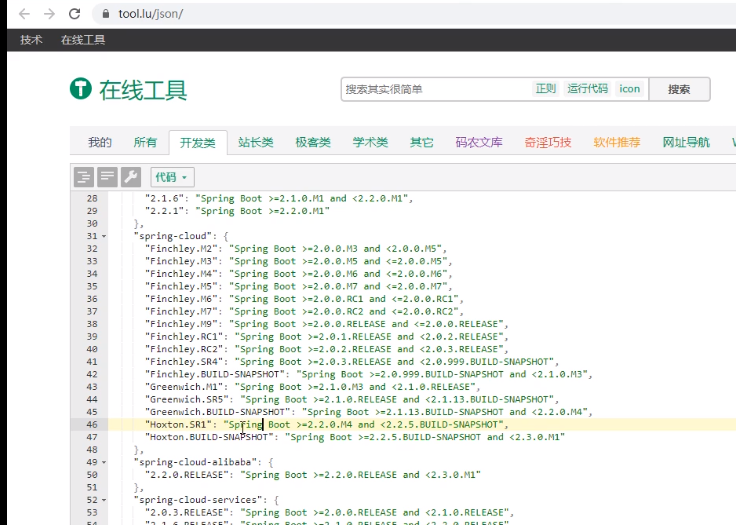Image resolution: width=736 pixels, height=525 pixels.
Task: Click the "2.2.1" key on line 29
Action: [164, 211]
